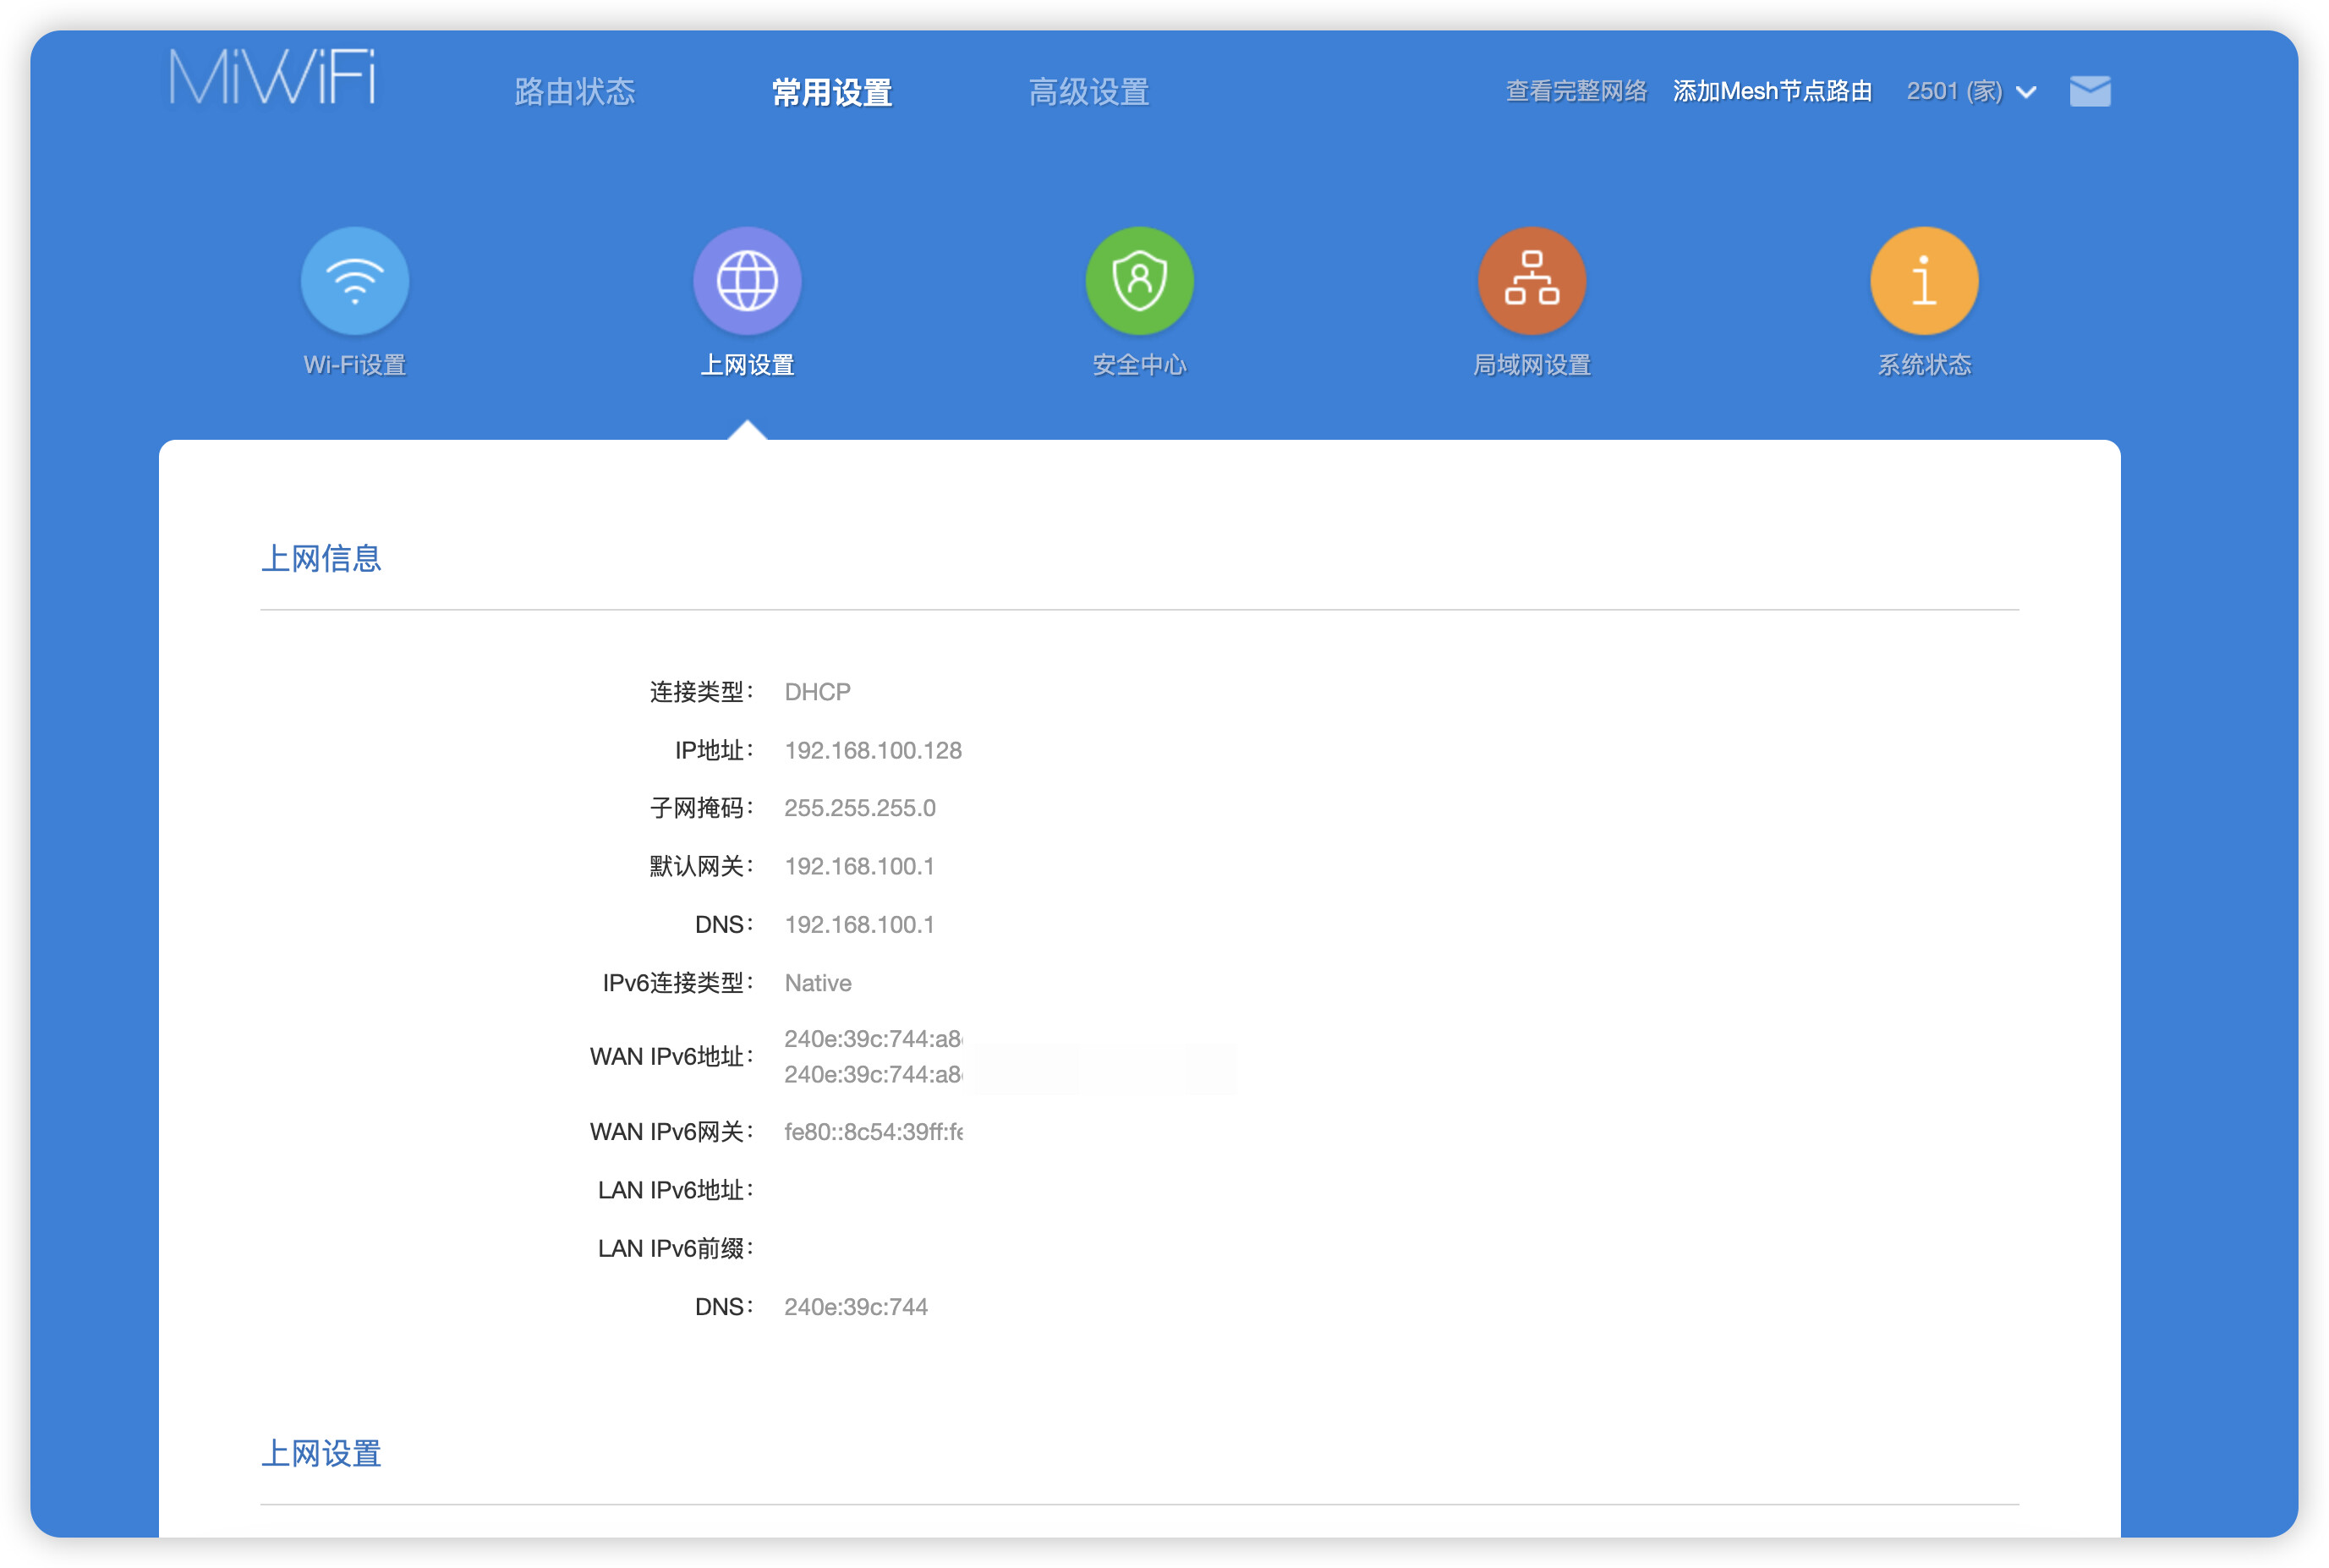The width and height of the screenshot is (2329, 1568).
Task: Click the 上网设置 globe icon
Action: pos(747,281)
